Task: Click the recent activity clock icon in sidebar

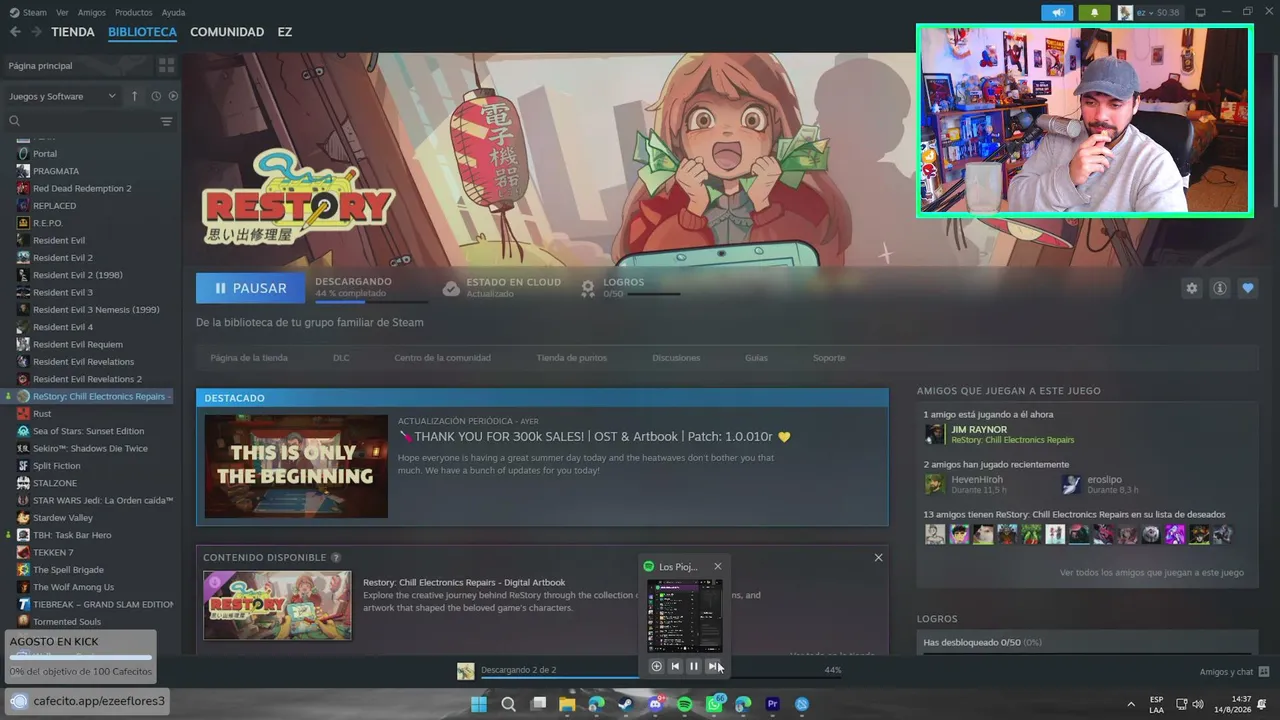Action: pyautogui.click(x=156, y=96)
